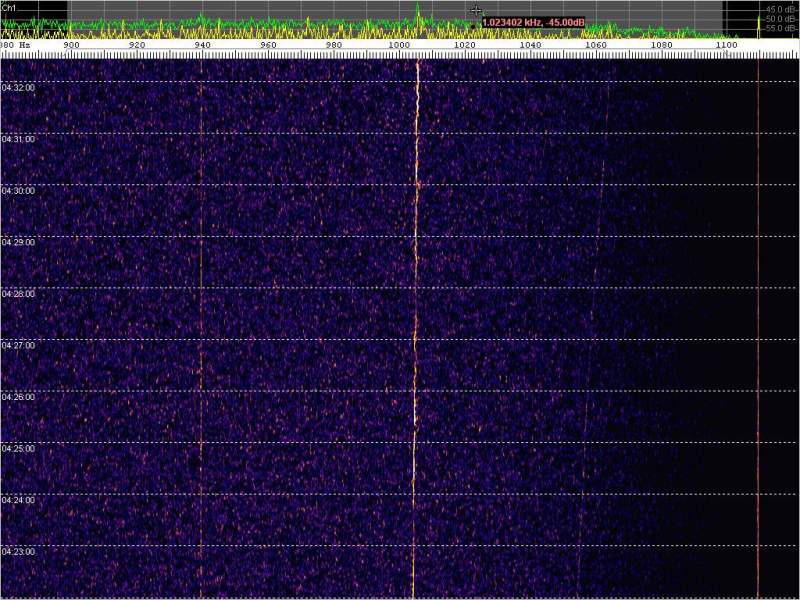Click the spectrum peak above 1000 Hz

(x=417, y=10)
